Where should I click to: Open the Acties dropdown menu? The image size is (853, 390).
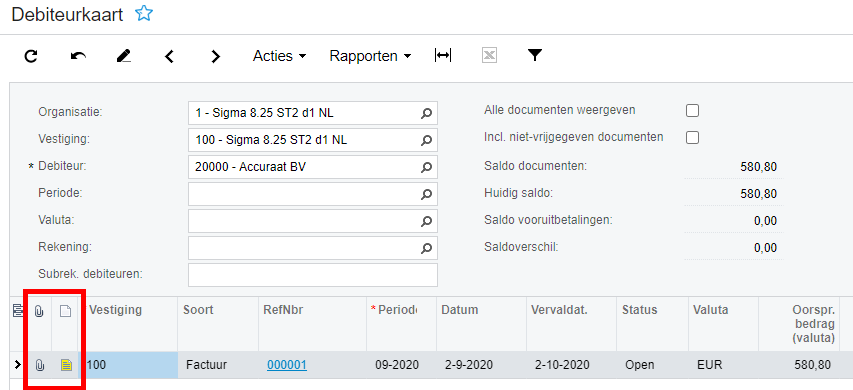click(280, 56)
